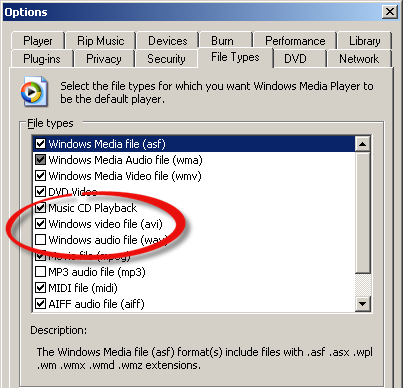Image resolution: width=403 pixels, height=388 pixels.
Task: Open the Rip Music tab
Action: pos(101,41)
